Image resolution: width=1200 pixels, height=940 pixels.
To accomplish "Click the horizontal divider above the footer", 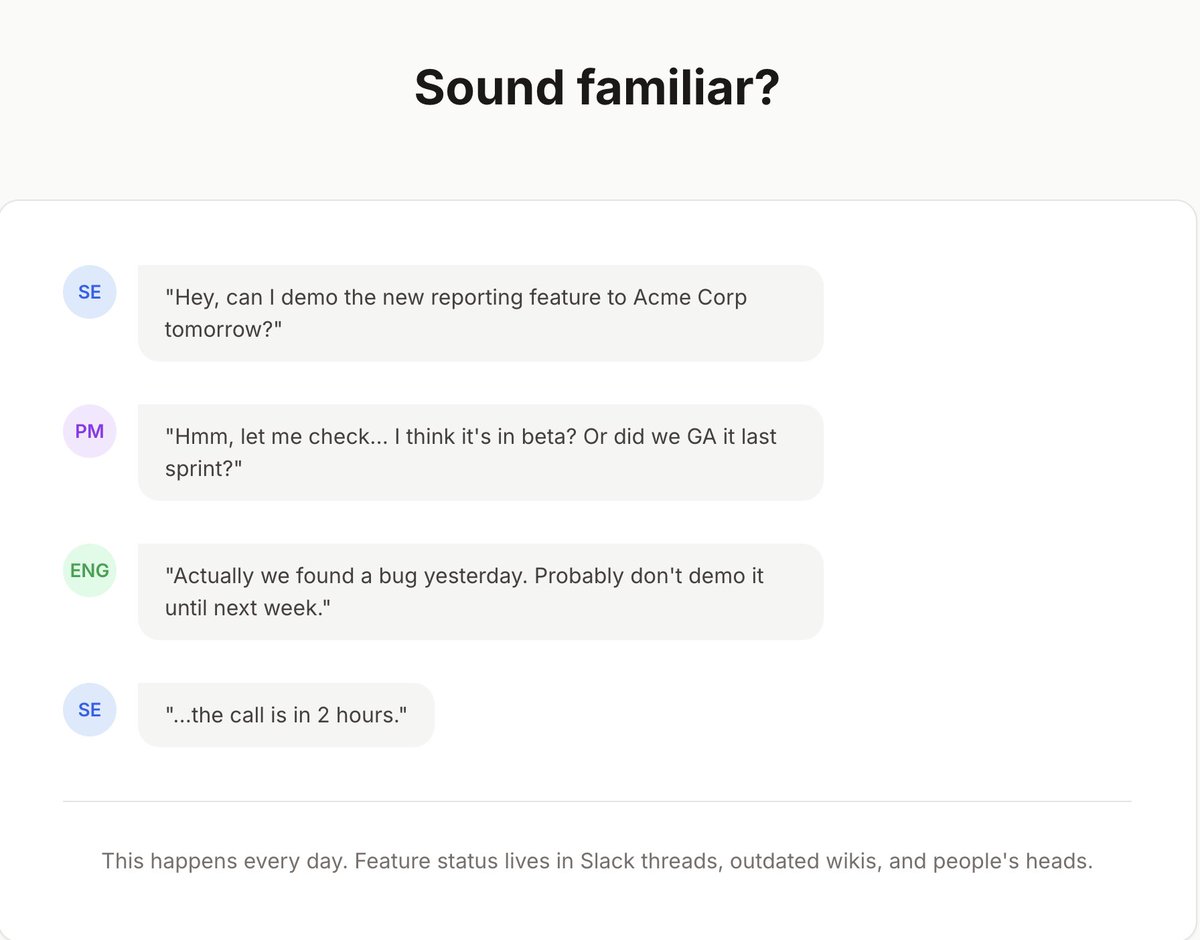I will 597,801.
